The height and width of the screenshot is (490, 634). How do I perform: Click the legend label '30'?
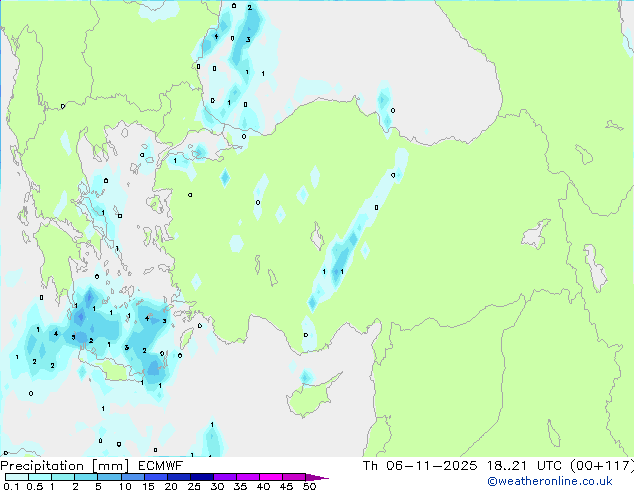[x=217, y=486]
